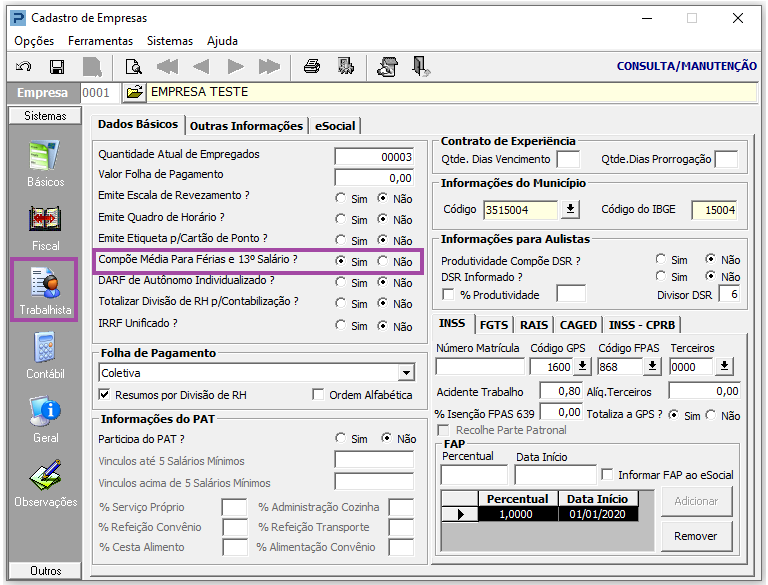Viewport: 768px width, 585px height.
Task: Select Sim for Emite Quadro de Horário
Action: coord(342,219)
